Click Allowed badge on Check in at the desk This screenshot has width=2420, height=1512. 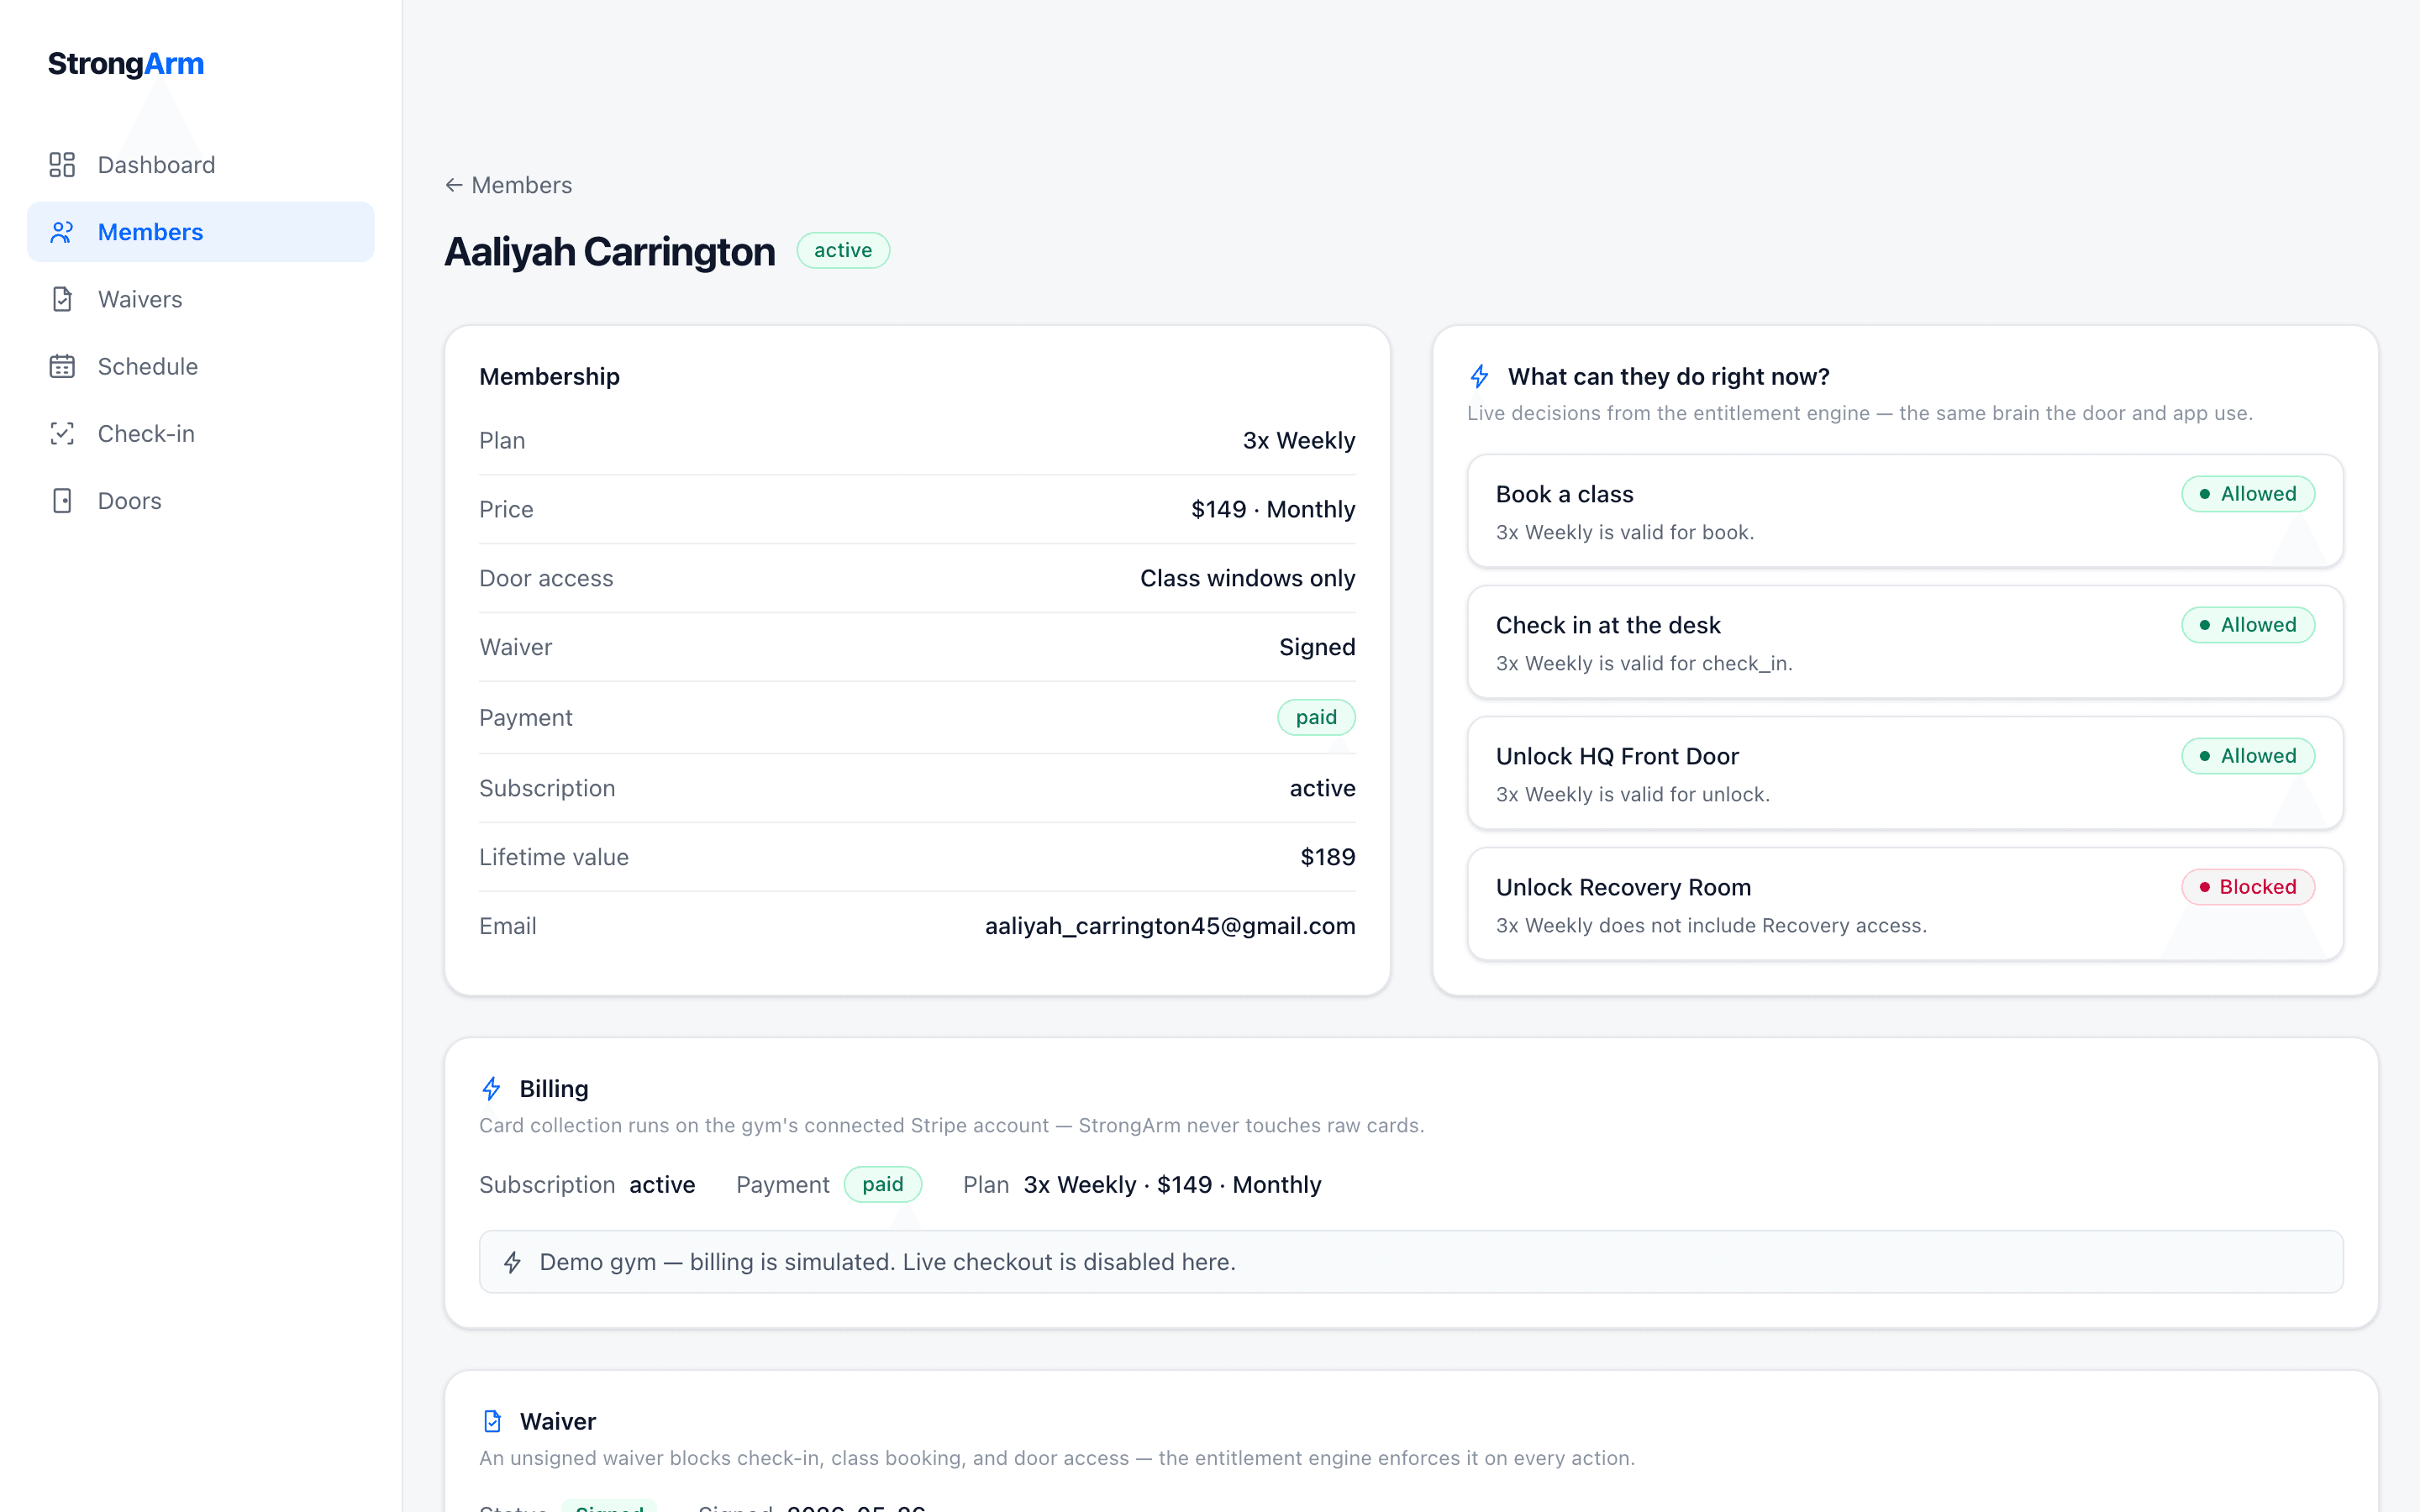[2248, 625]
